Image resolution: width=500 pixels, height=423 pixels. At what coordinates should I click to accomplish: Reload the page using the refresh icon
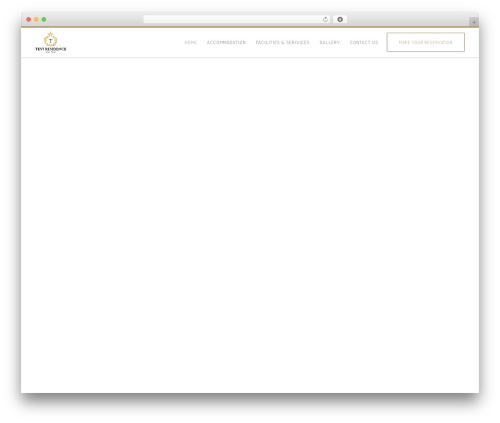(x=325, y=19)
